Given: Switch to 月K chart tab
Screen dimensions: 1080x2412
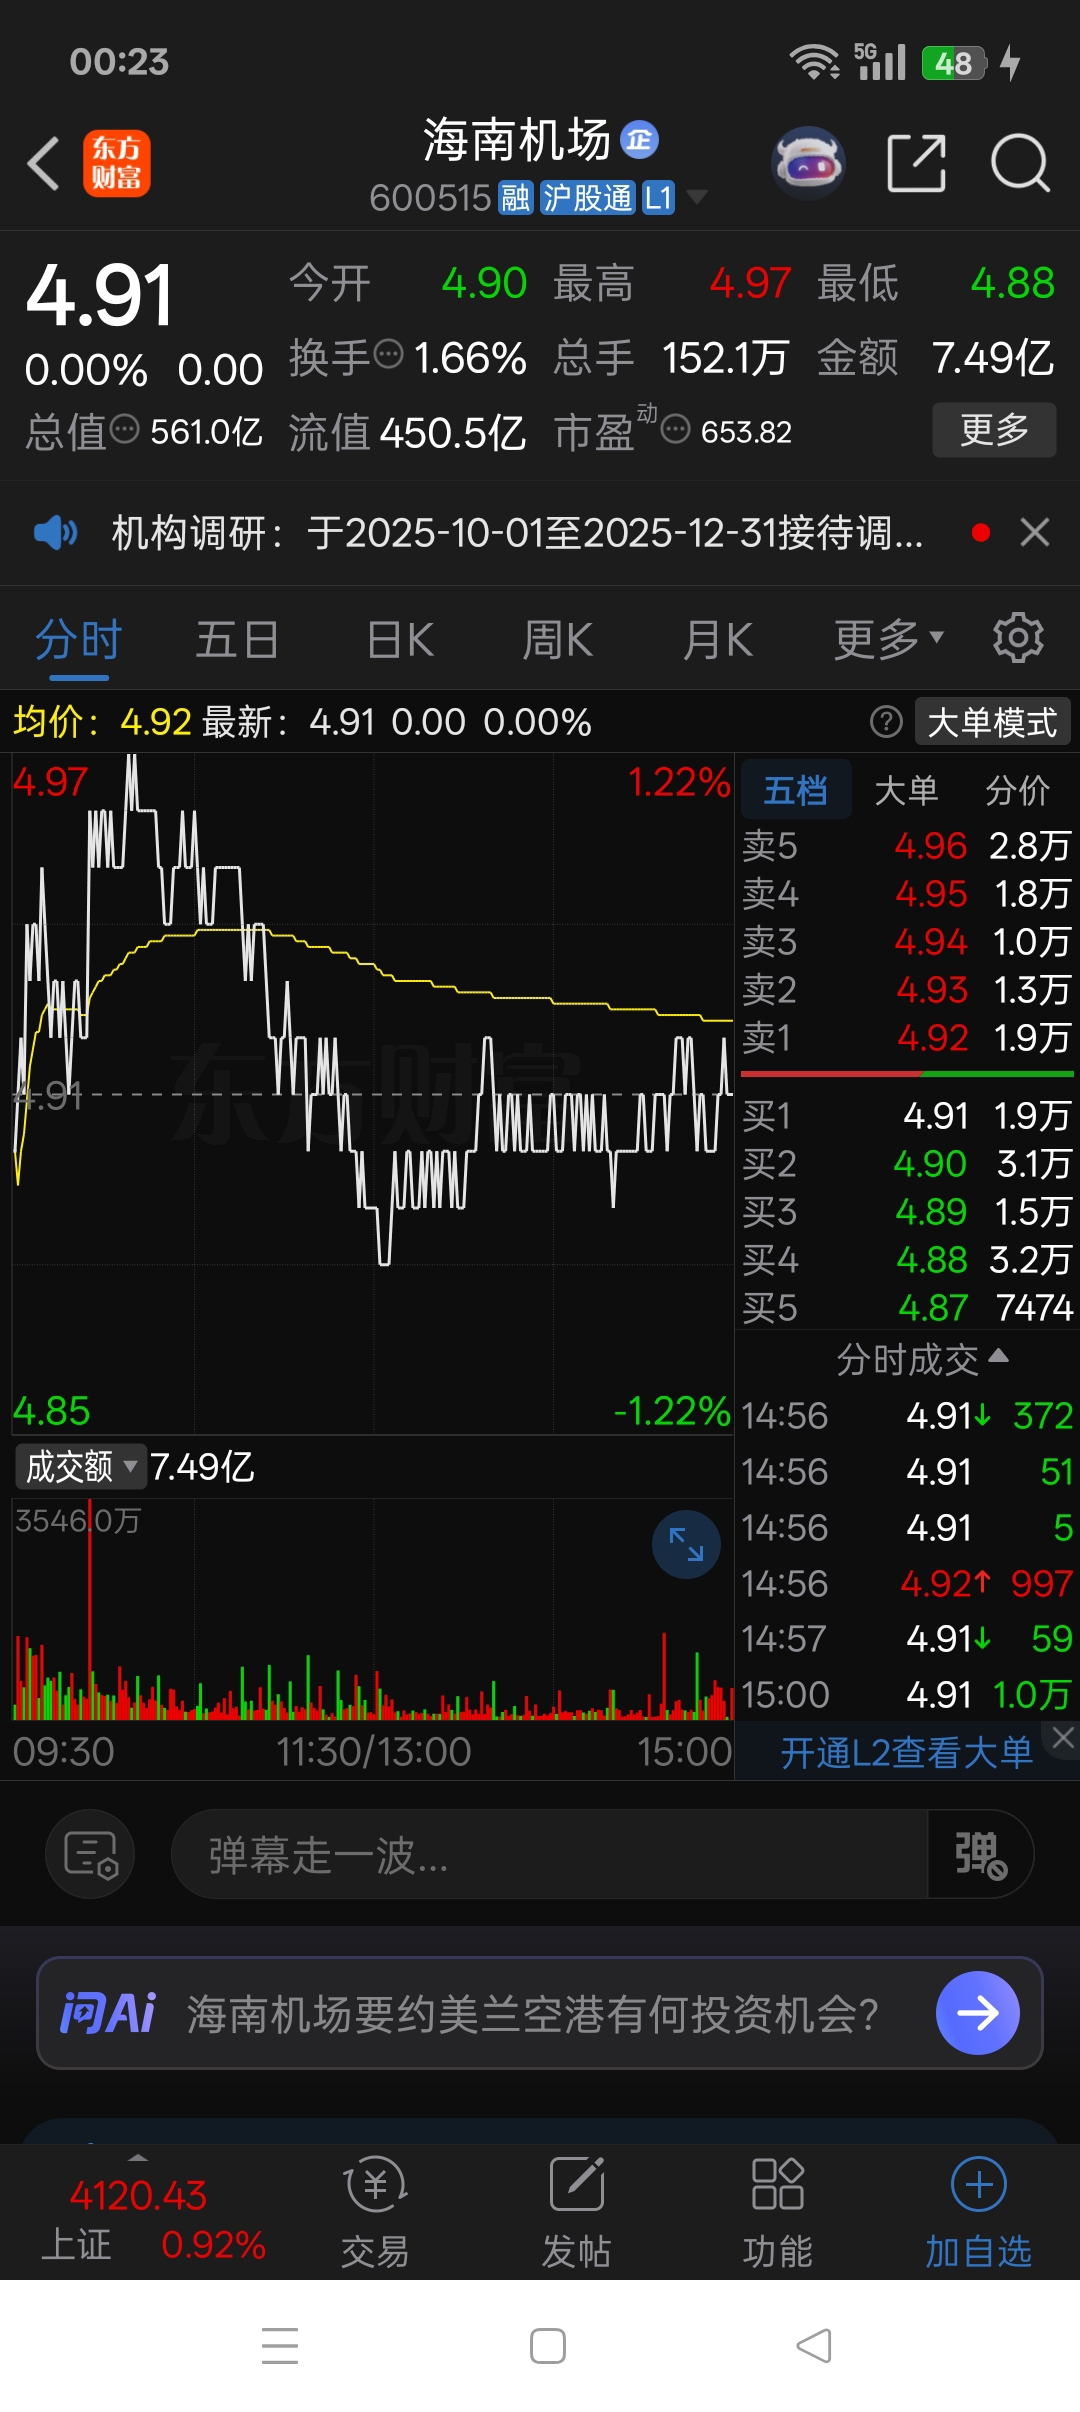Looking at the screenshot, I should 718,640.
